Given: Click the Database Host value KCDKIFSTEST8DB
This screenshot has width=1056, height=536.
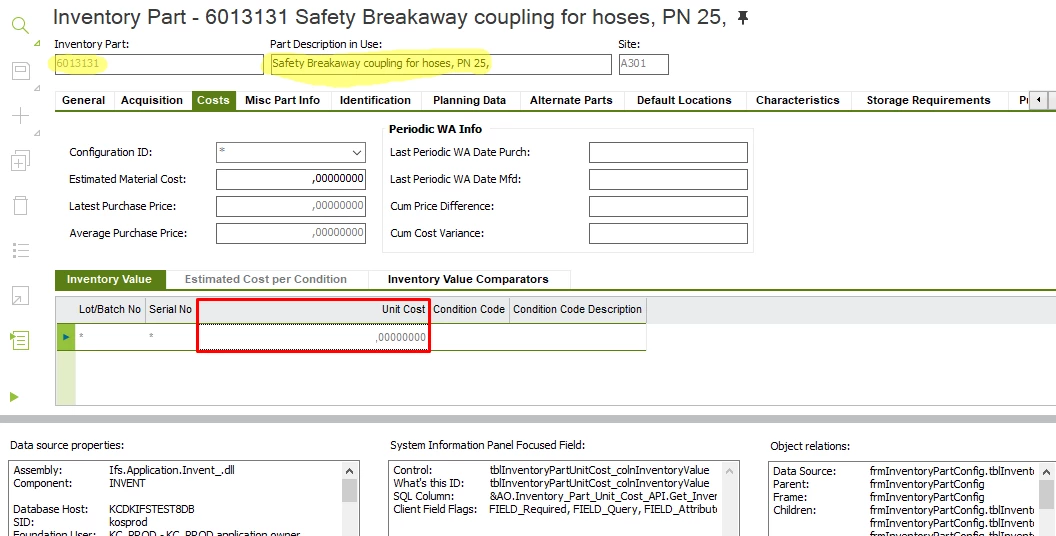Looking at the screenshot, I should (152, 510).
